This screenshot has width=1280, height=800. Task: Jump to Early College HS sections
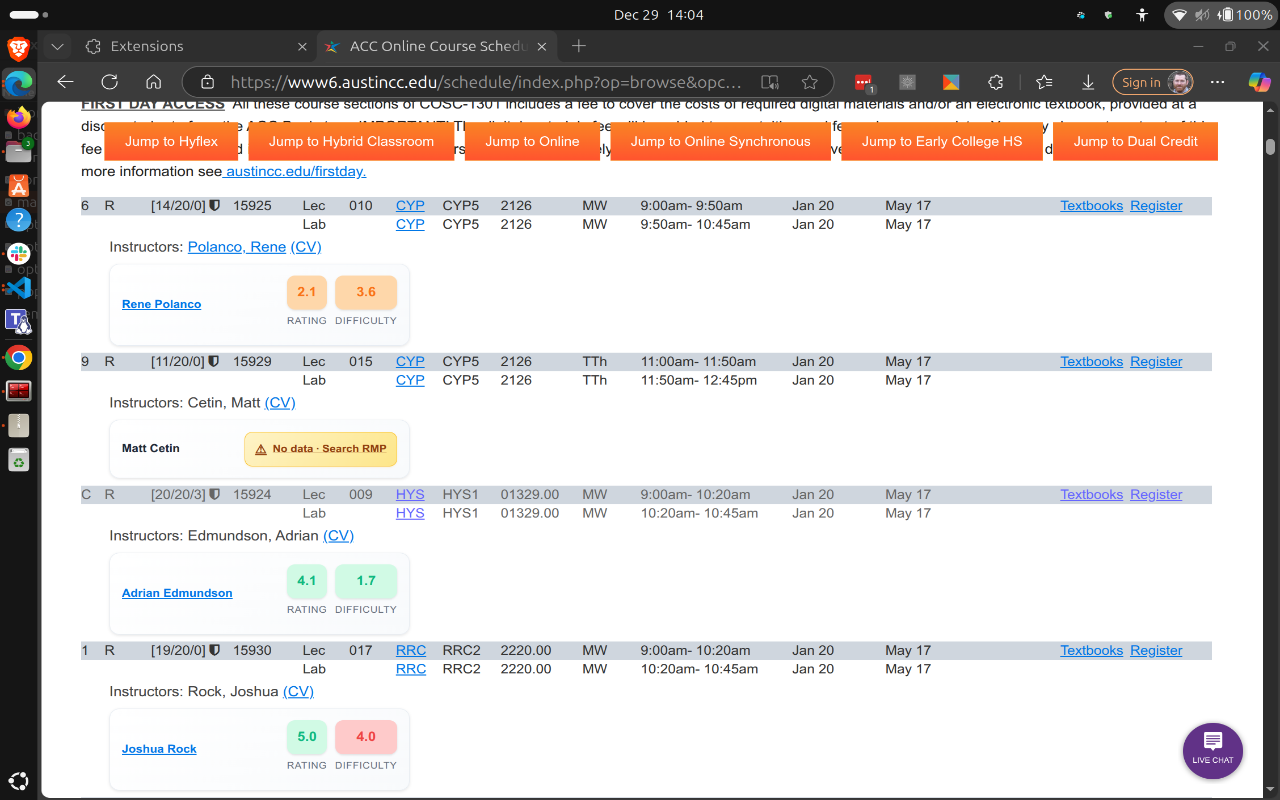(x=942, y=141)
